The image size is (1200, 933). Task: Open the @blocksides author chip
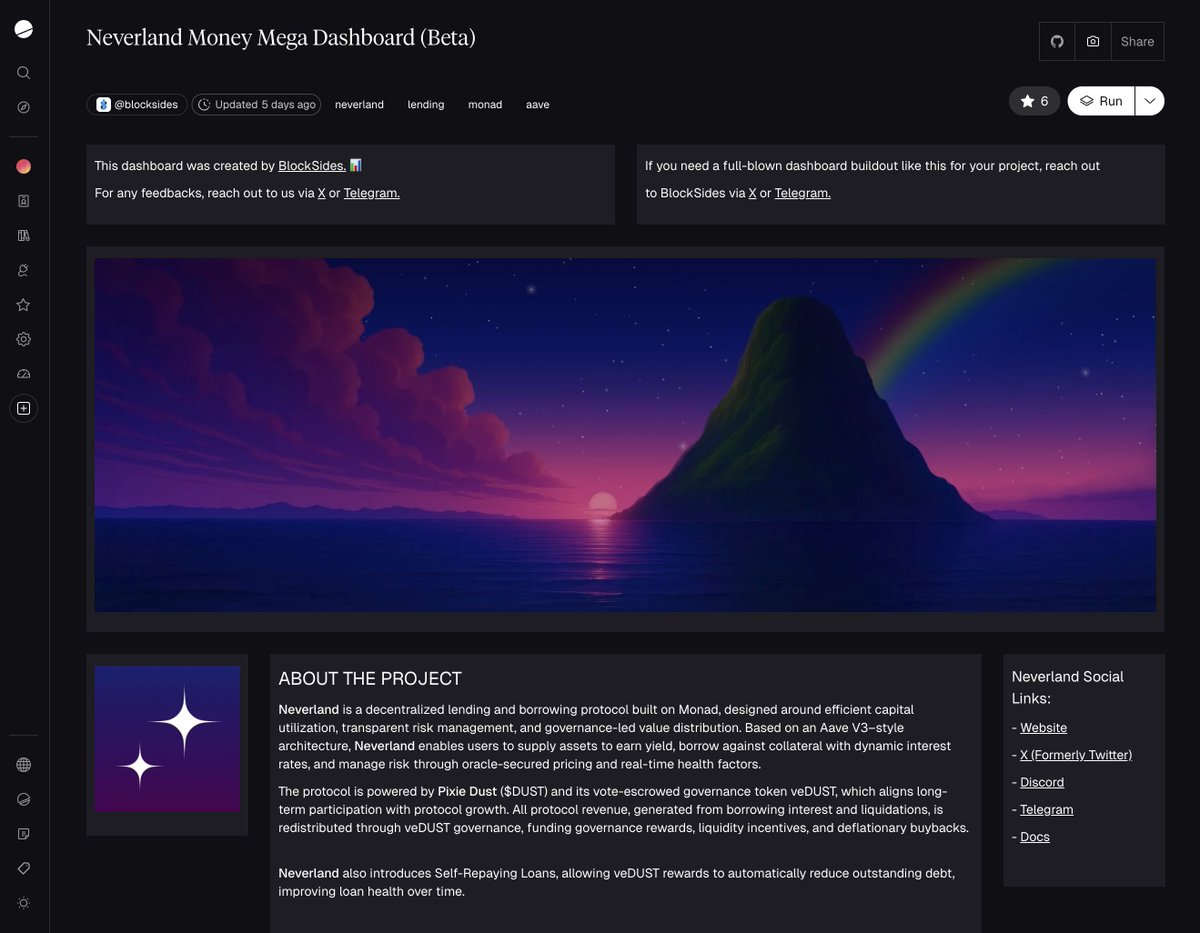coord(137,104)
